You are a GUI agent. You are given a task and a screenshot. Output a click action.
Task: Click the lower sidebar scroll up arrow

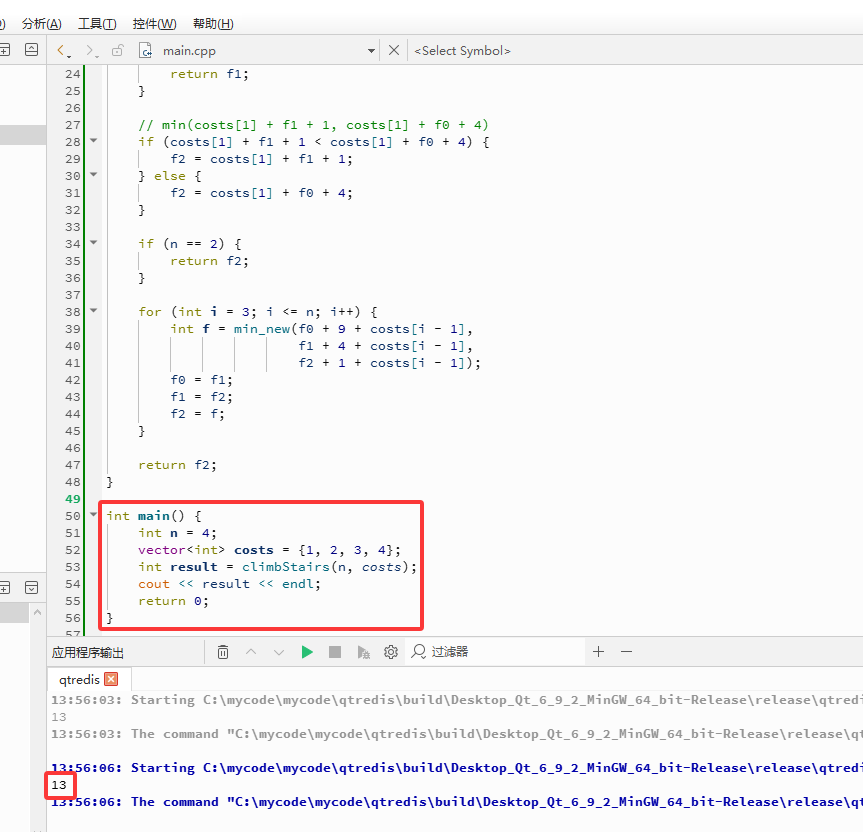coord(37,612)
